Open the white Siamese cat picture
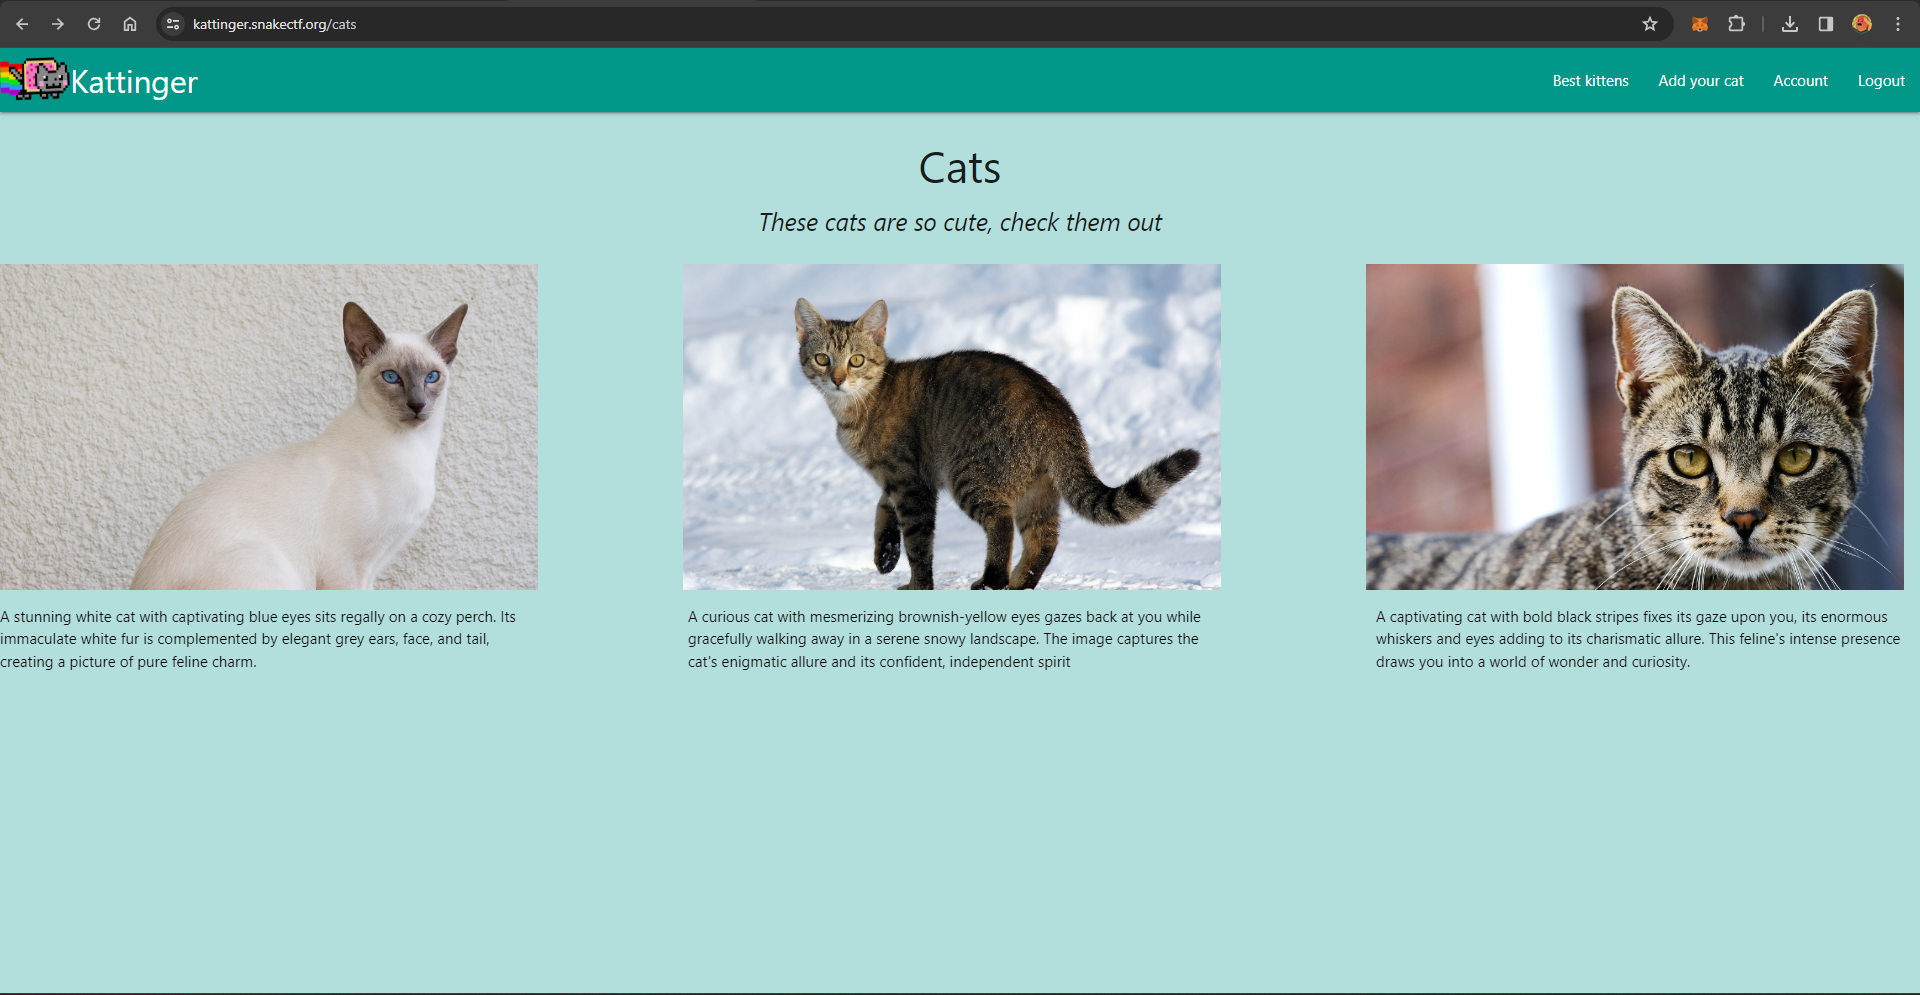The image size is (1920, 995). [268, 426]
